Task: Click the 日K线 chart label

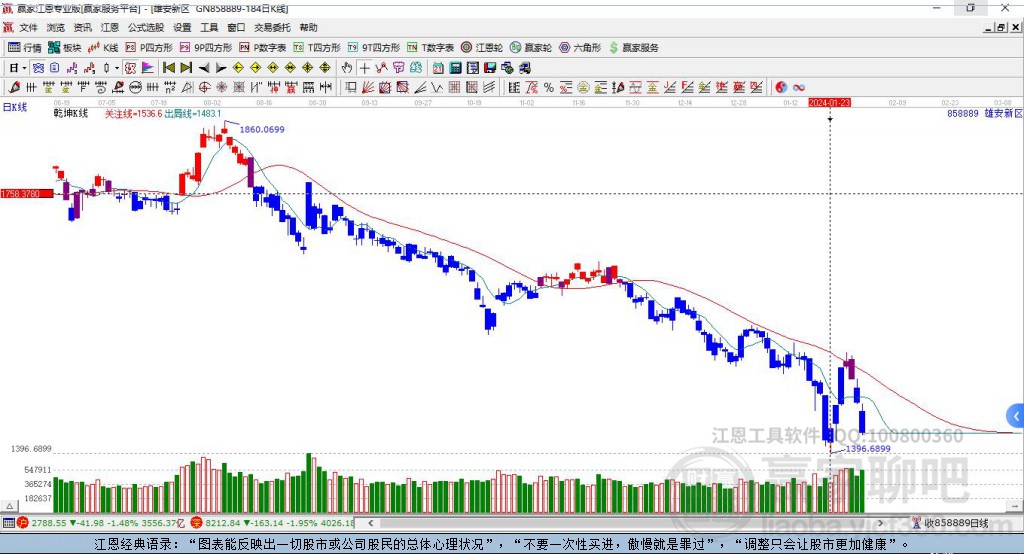Action: point(15,107)
